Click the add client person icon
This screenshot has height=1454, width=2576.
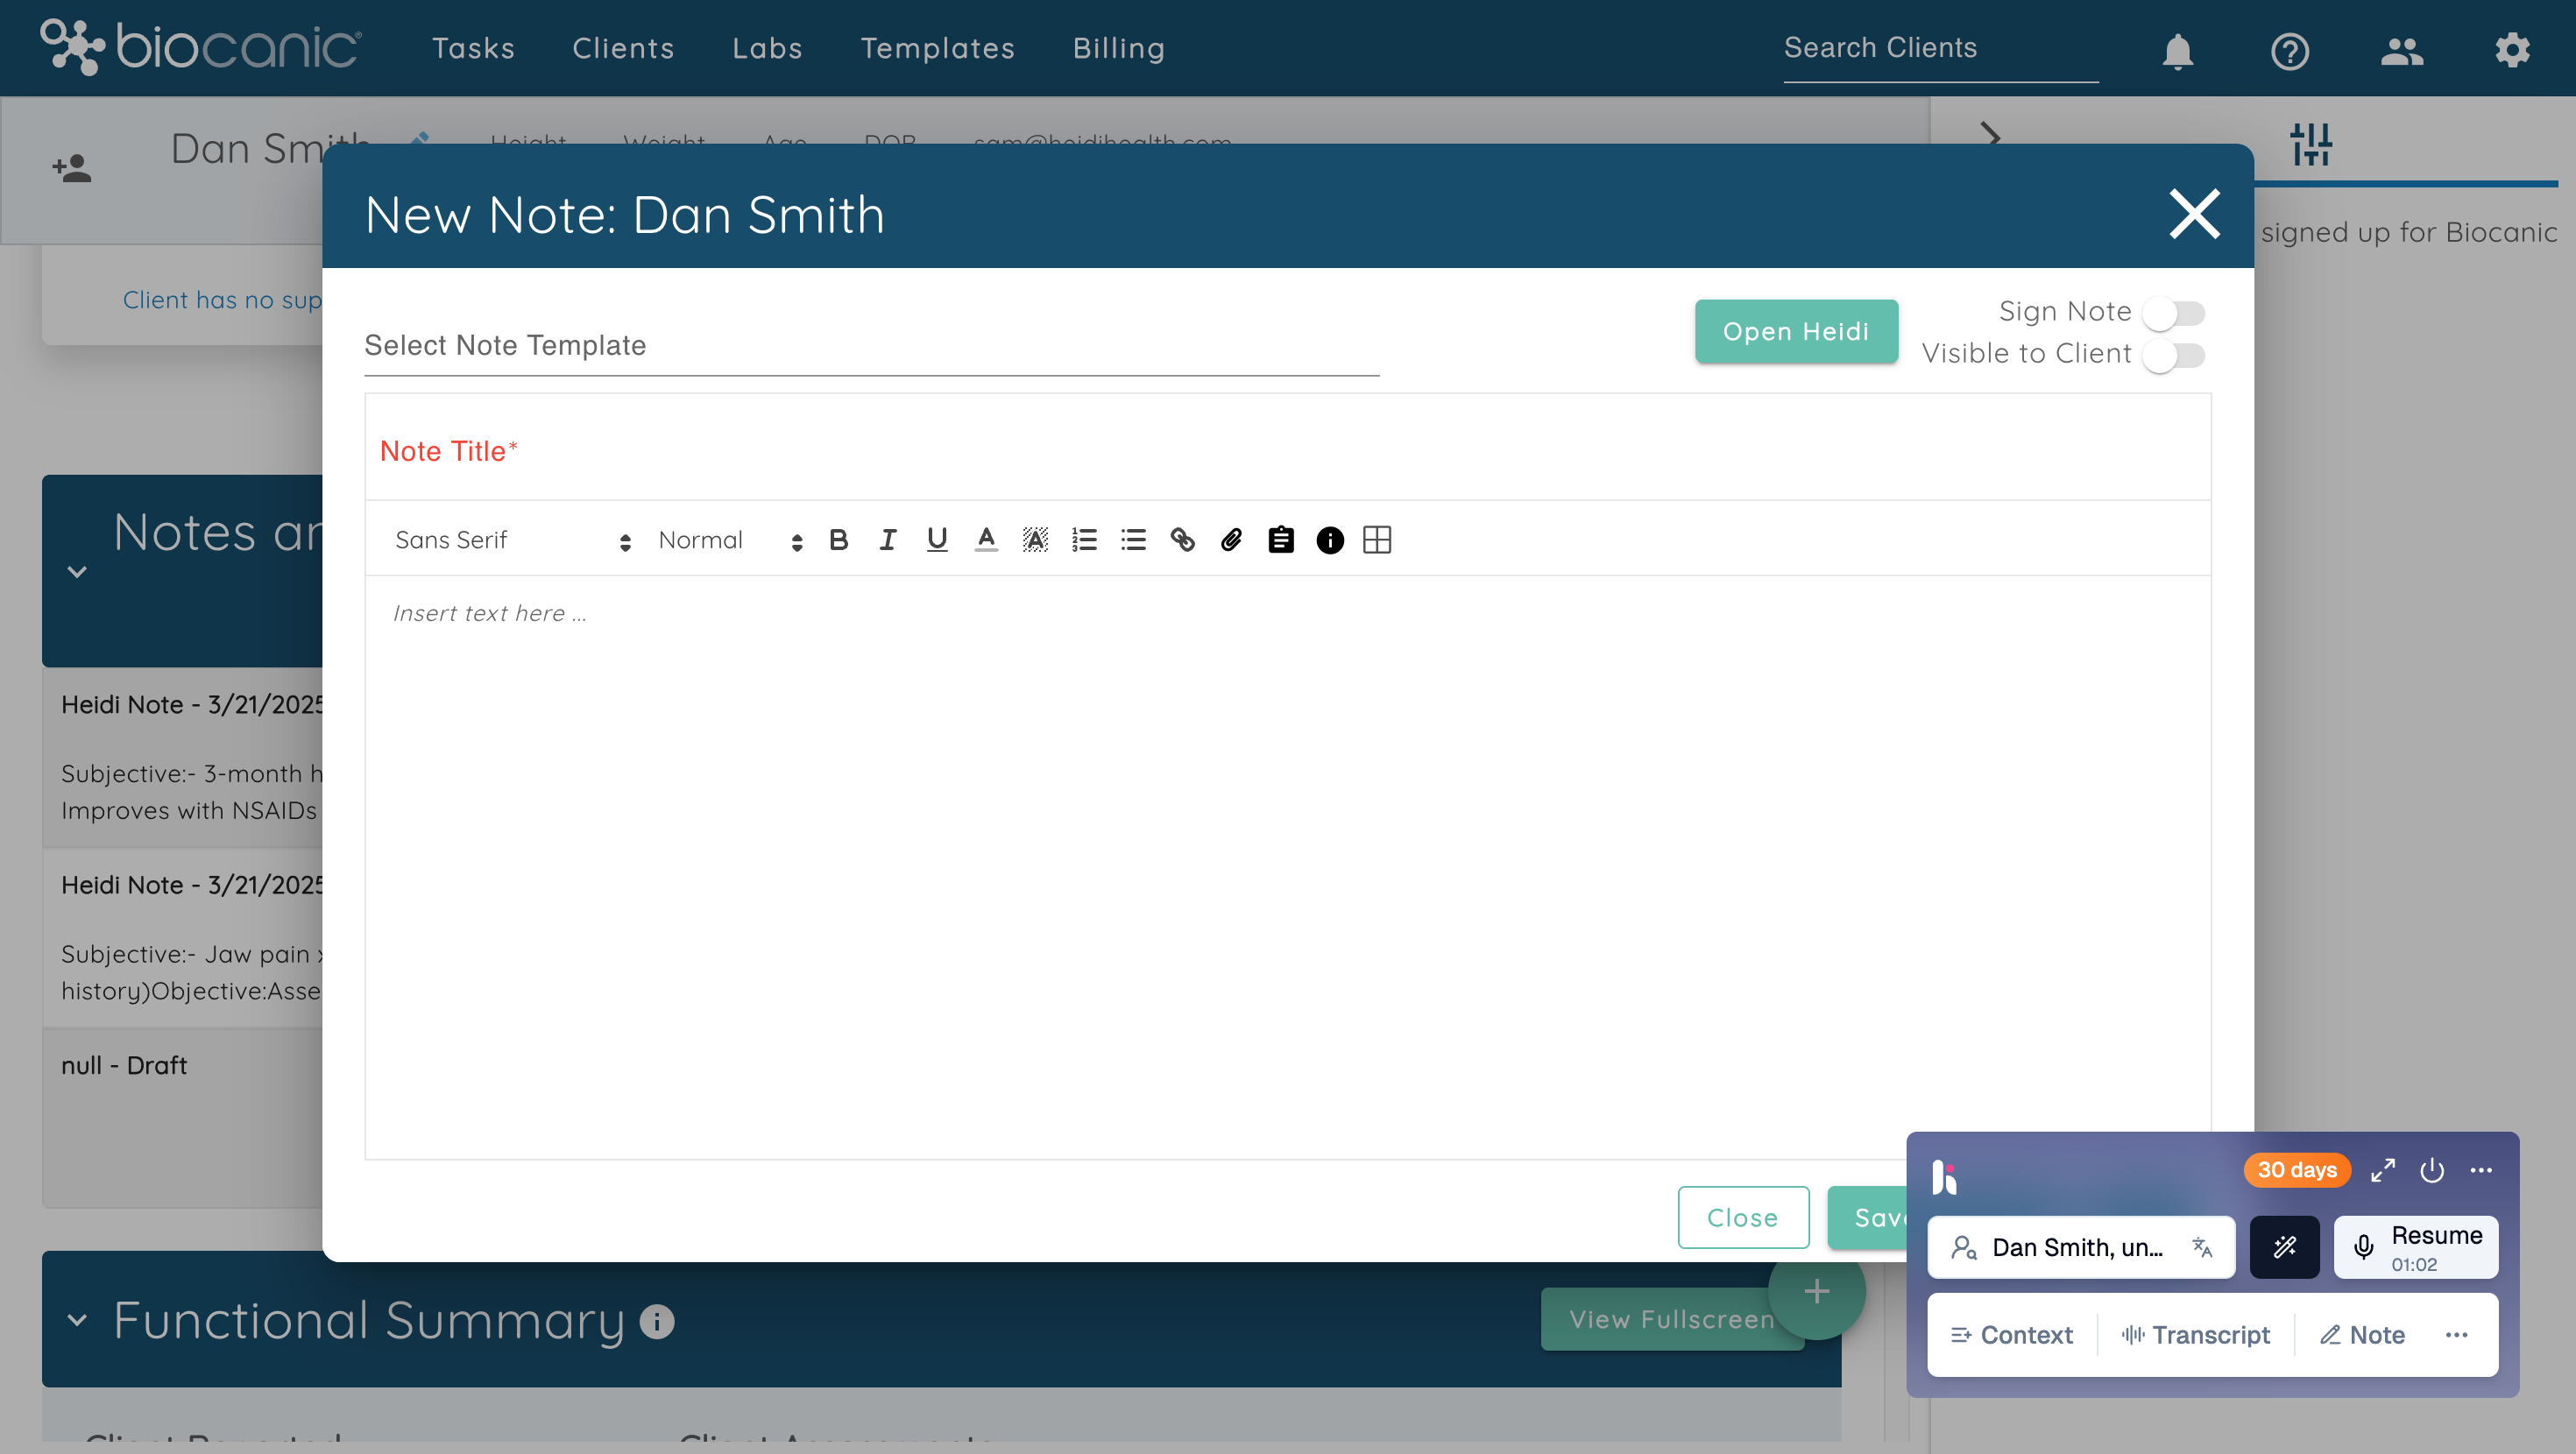point(71,167)
